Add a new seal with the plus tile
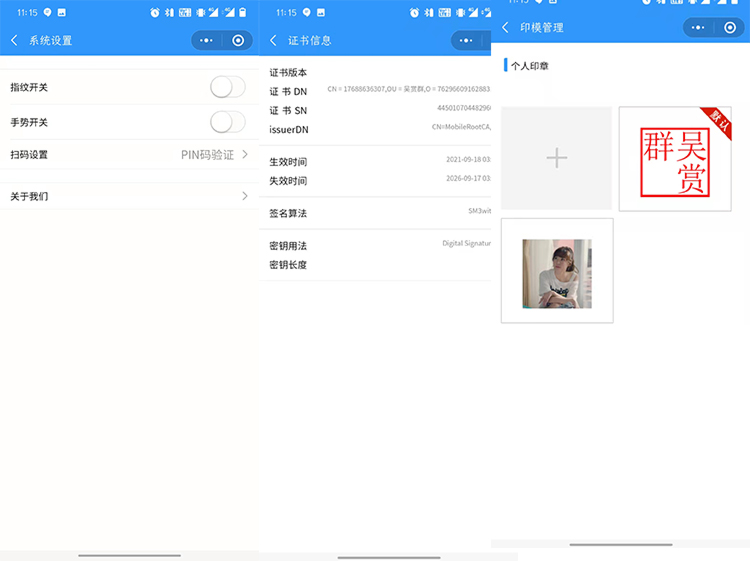 556,158
